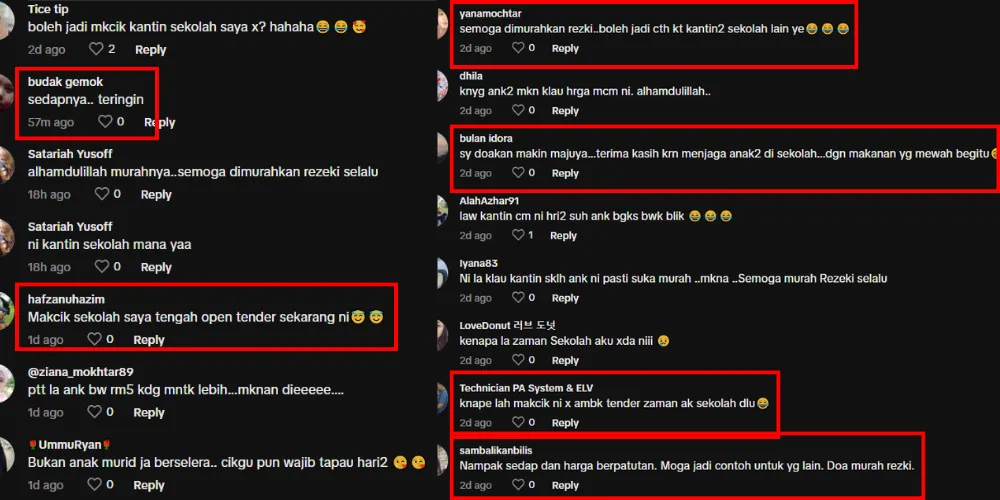Tap heart on hafzanuhazim's comment

click(x=94, y=340)
